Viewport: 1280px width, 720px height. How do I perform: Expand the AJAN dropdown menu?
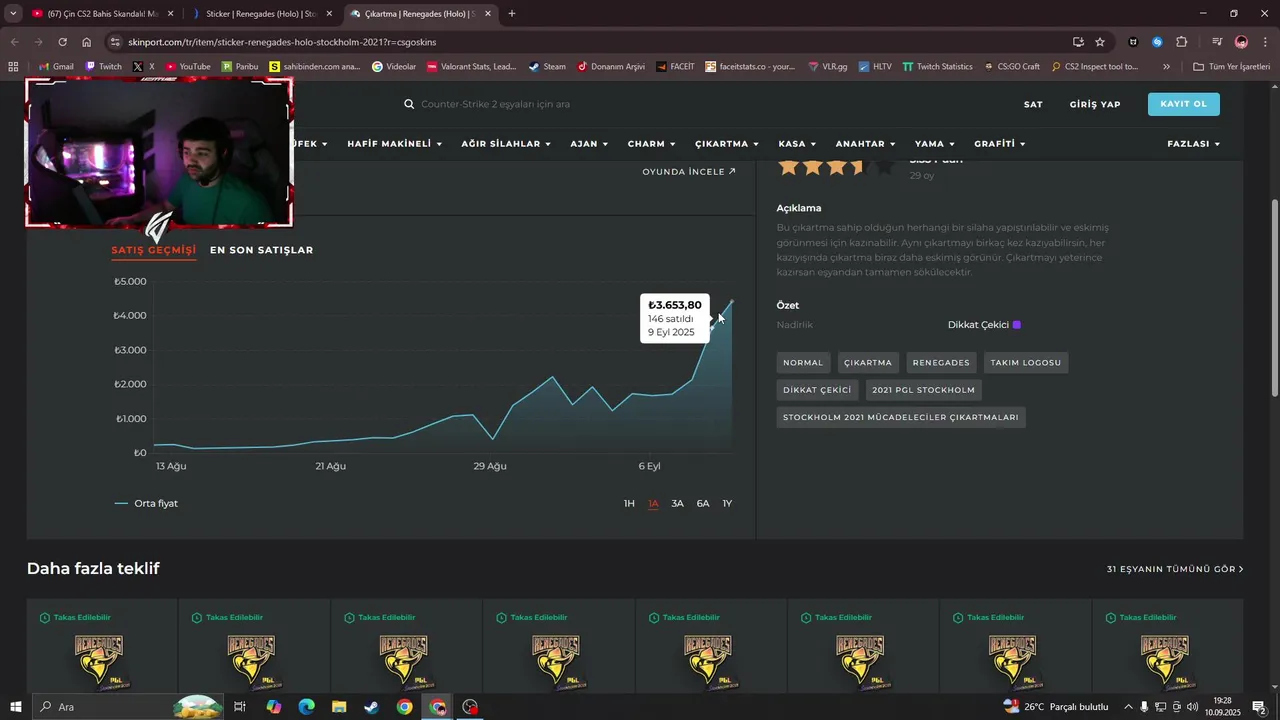[x=589, y=144]
